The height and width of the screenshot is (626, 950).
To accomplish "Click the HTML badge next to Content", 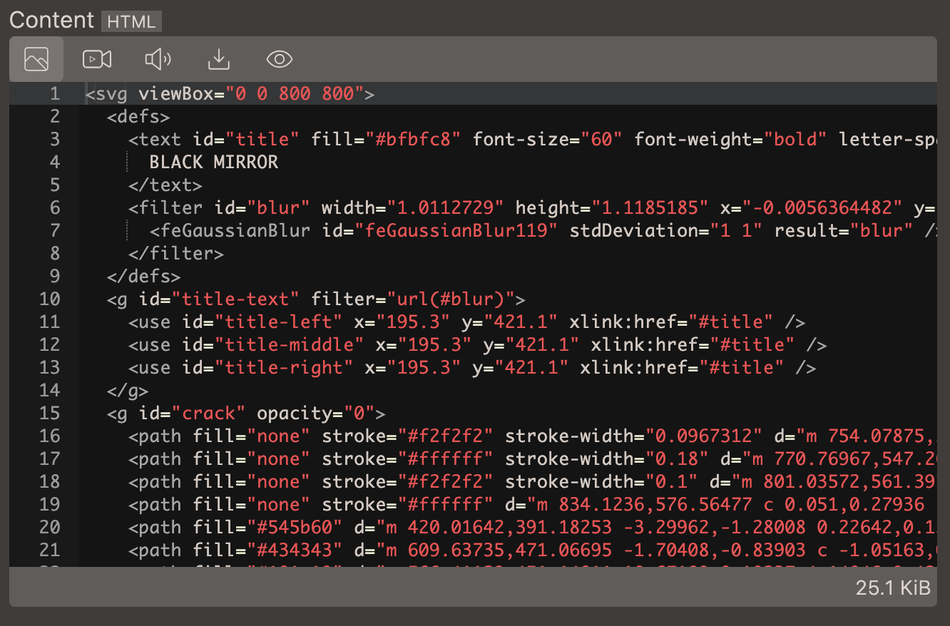I will coord(131,22).
